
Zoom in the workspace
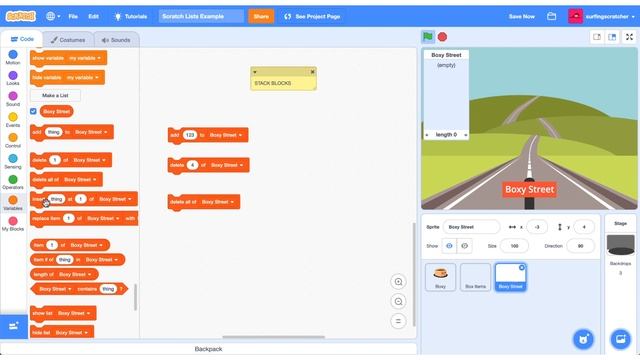click(398, 282)
